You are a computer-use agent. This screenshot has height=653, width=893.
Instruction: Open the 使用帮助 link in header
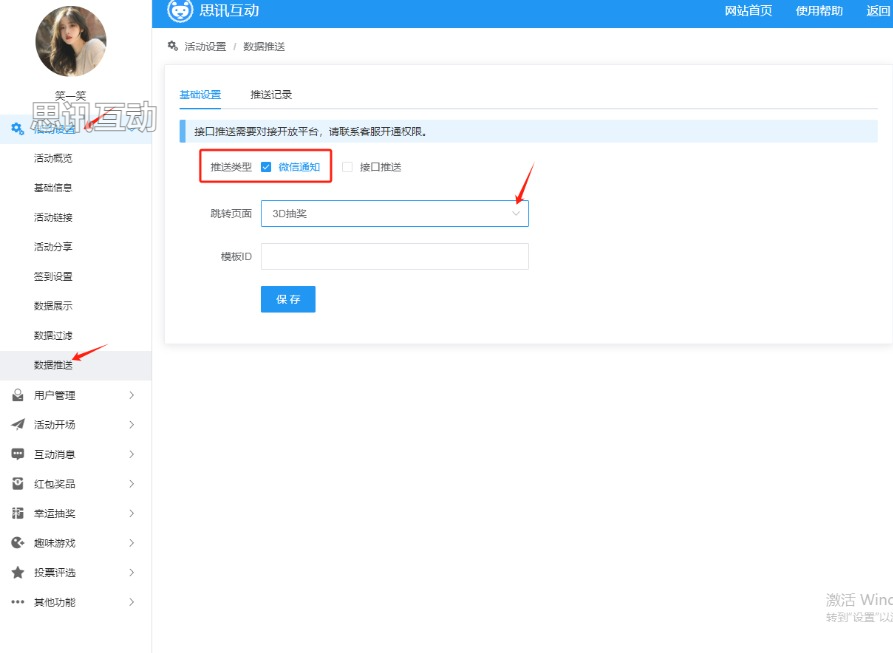coord(818,11)
